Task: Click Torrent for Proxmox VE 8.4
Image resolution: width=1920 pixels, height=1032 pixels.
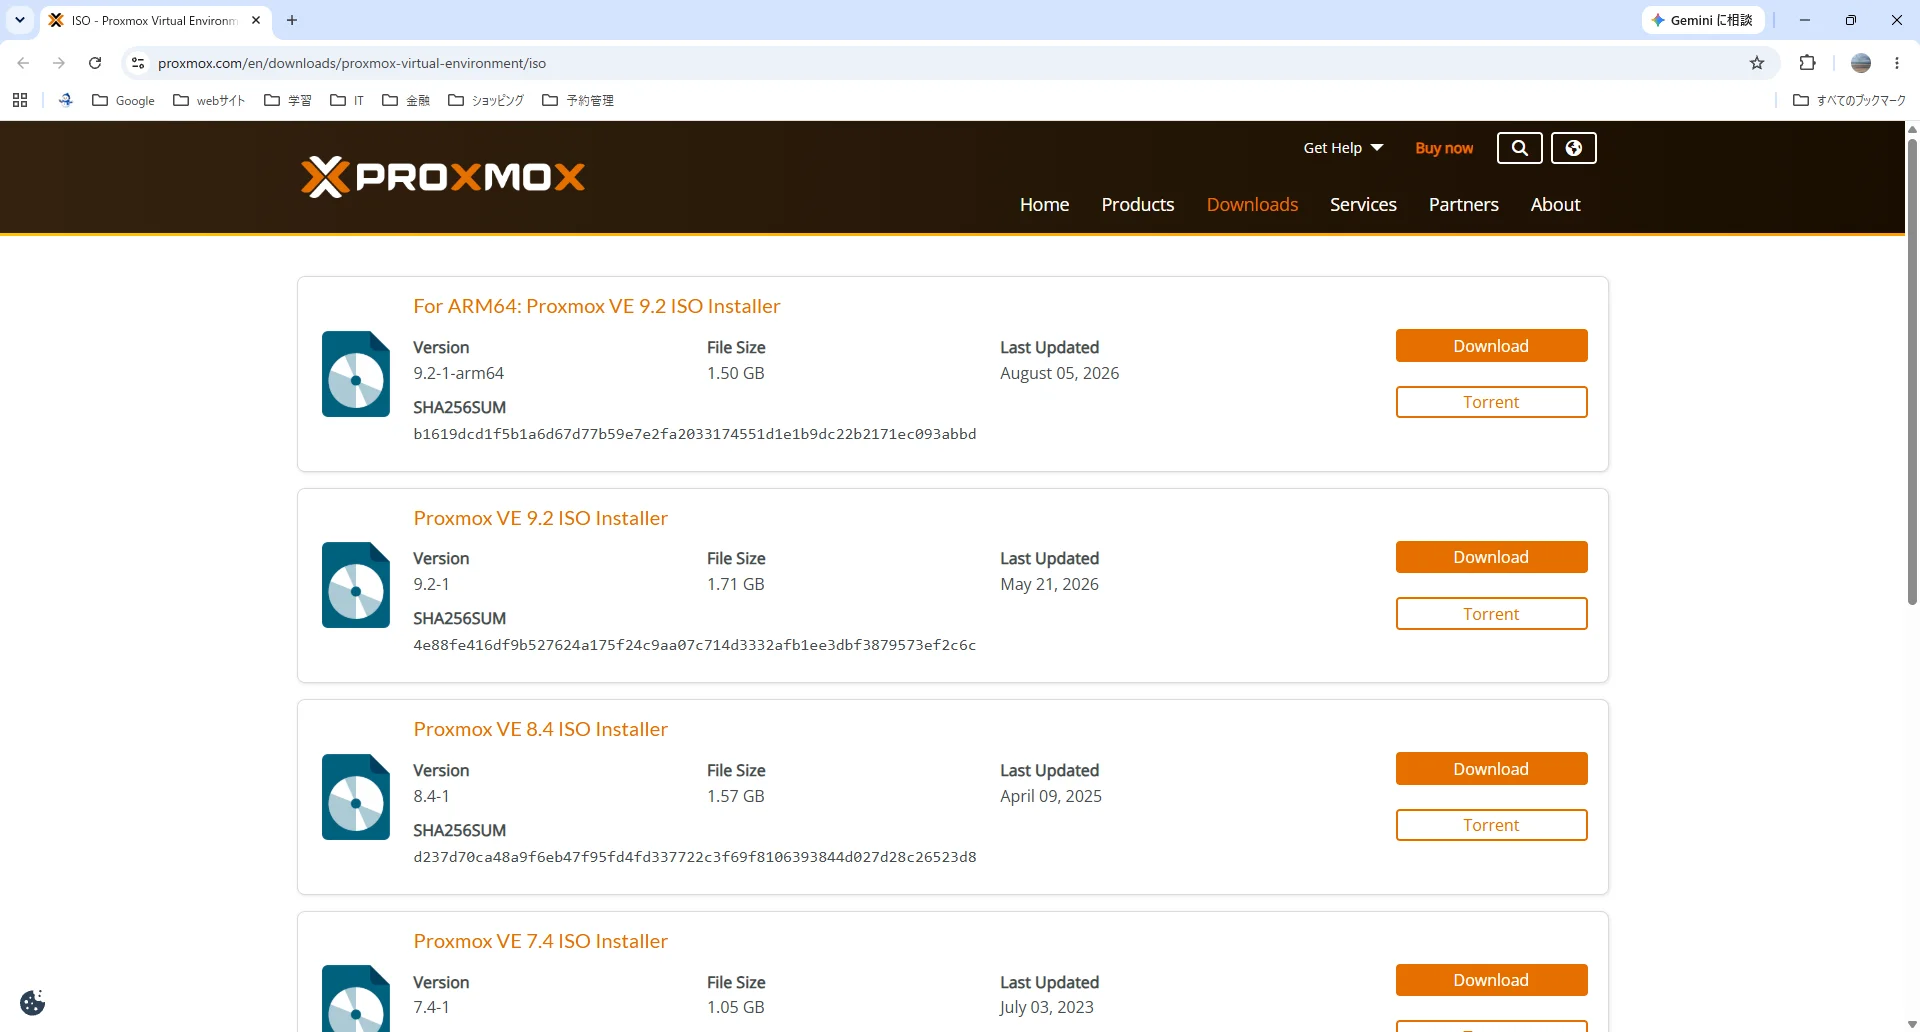Action: [1491, 825]
